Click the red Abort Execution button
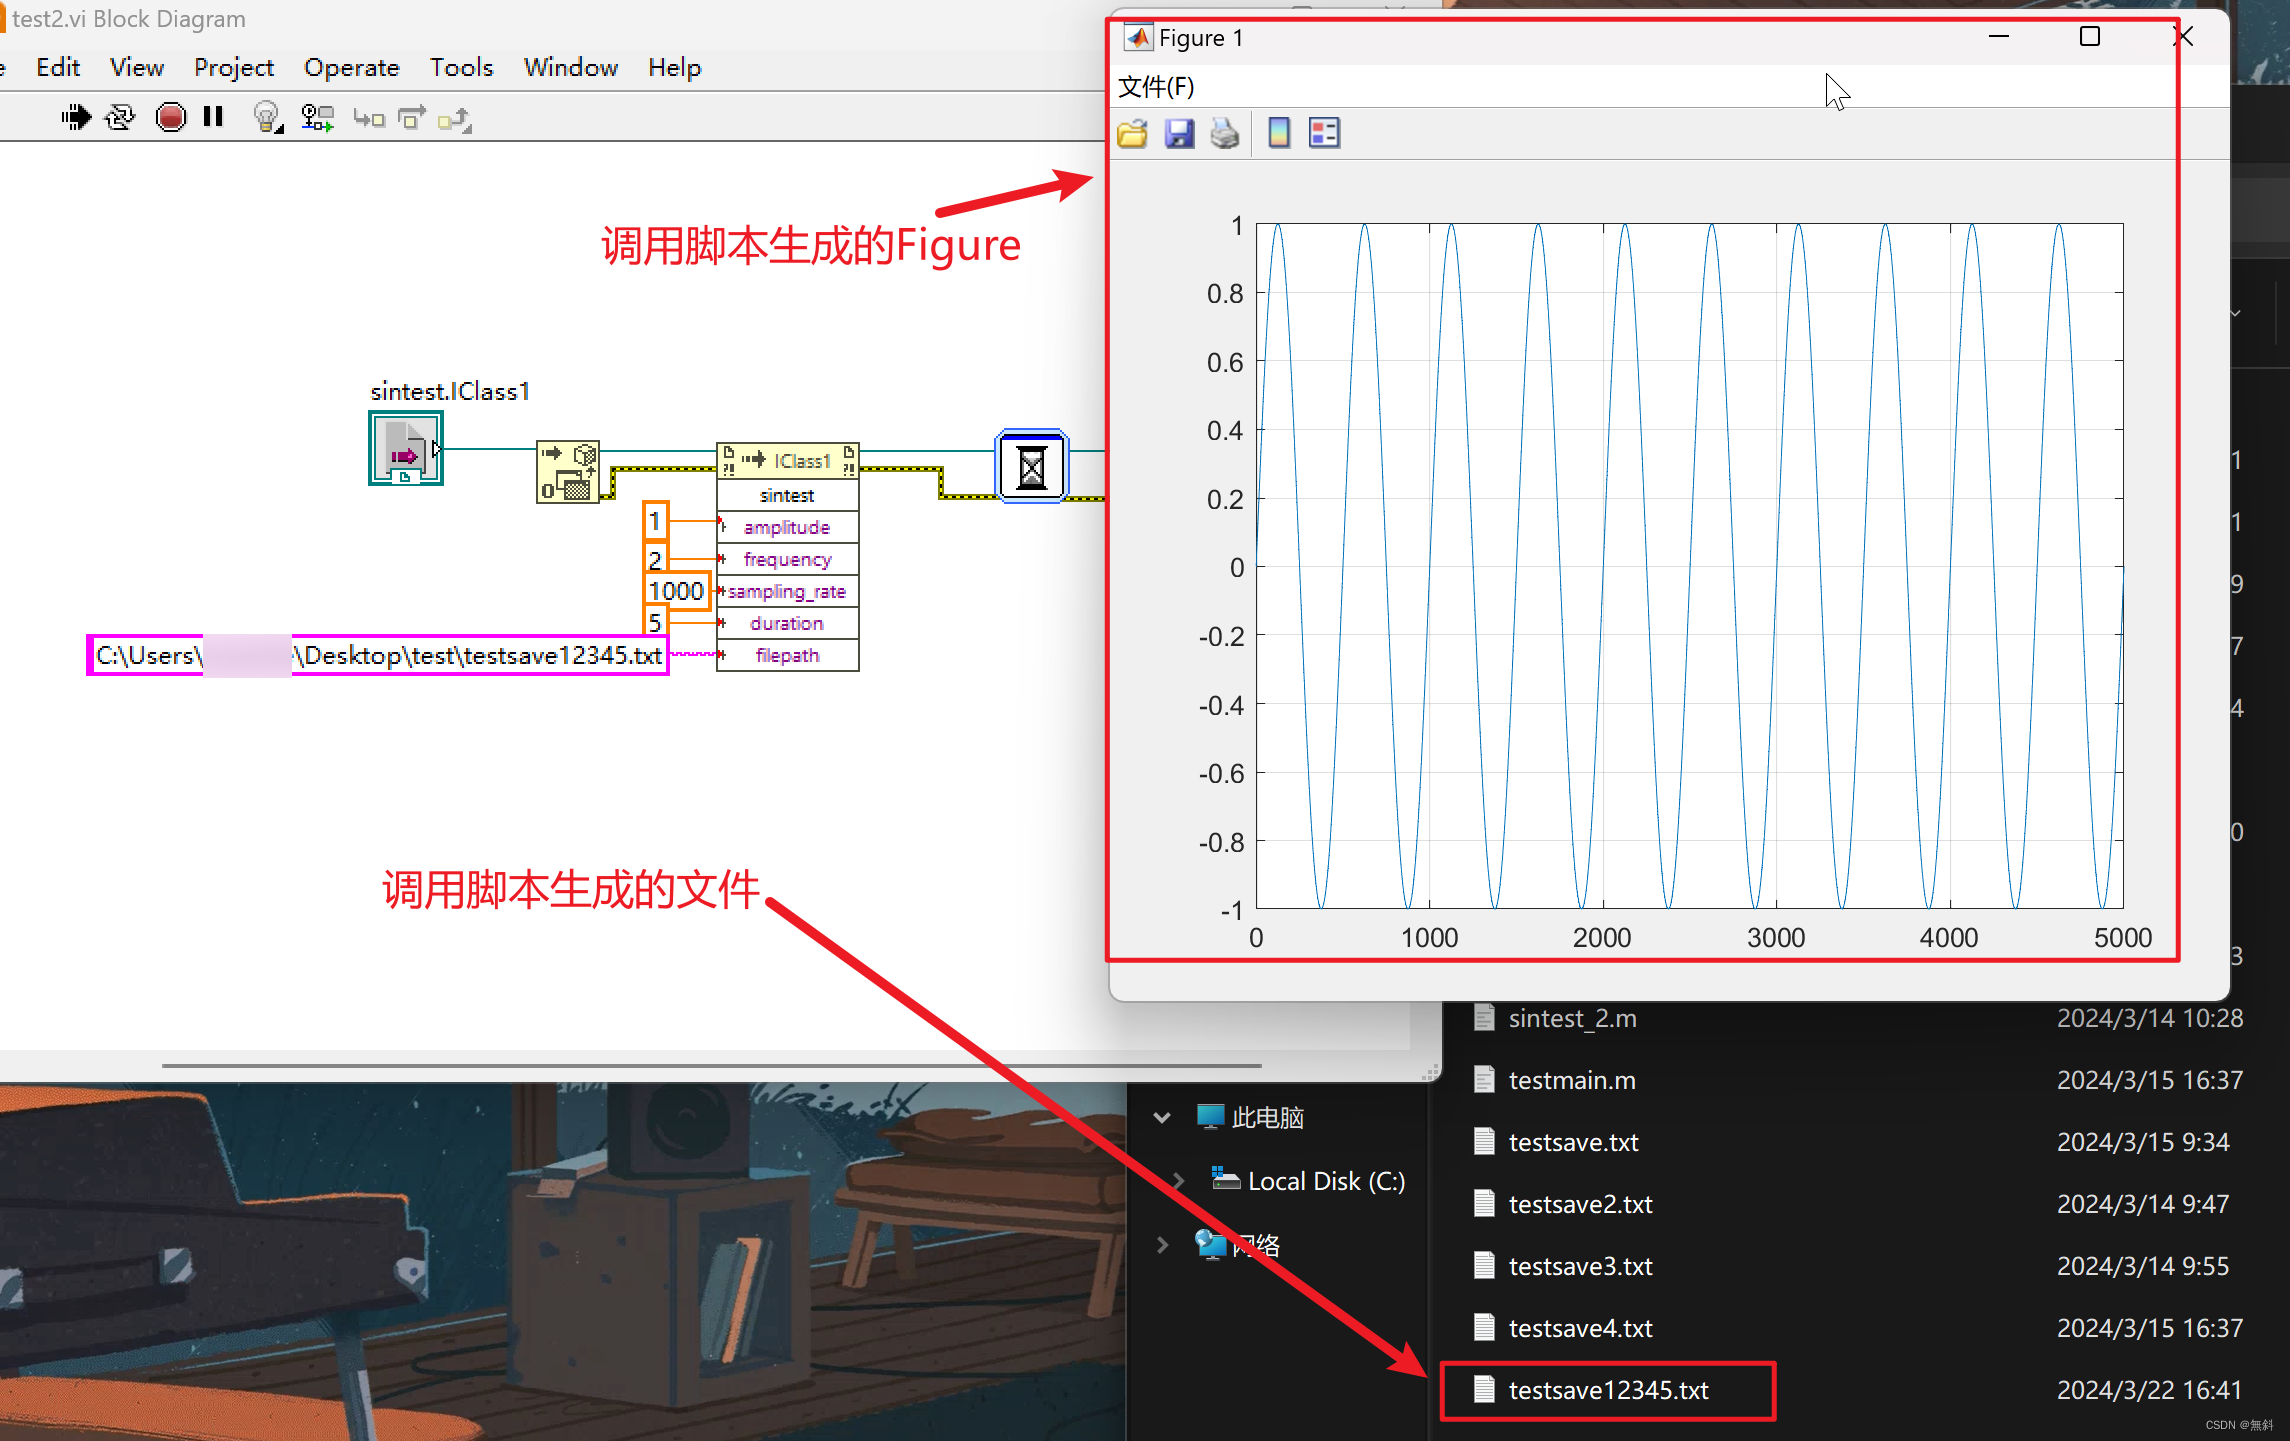Viewport: 2290px width, 1441px height. click(x=170, y=117)
